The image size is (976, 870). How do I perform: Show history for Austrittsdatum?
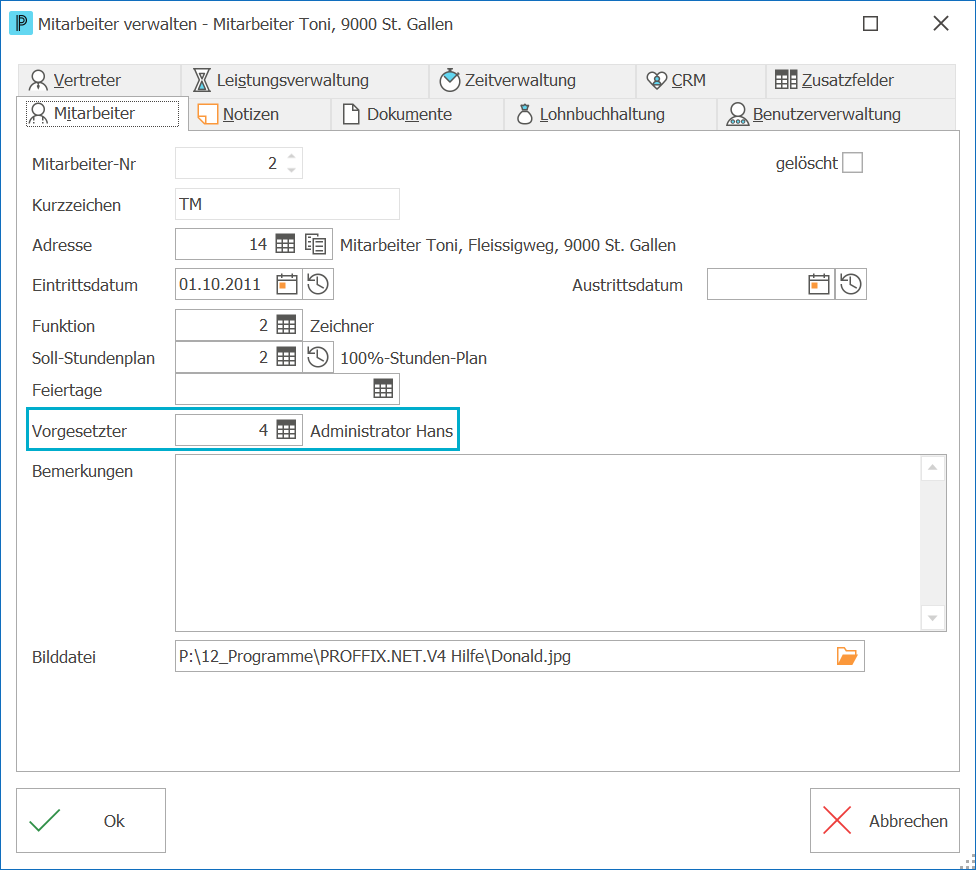851,284
